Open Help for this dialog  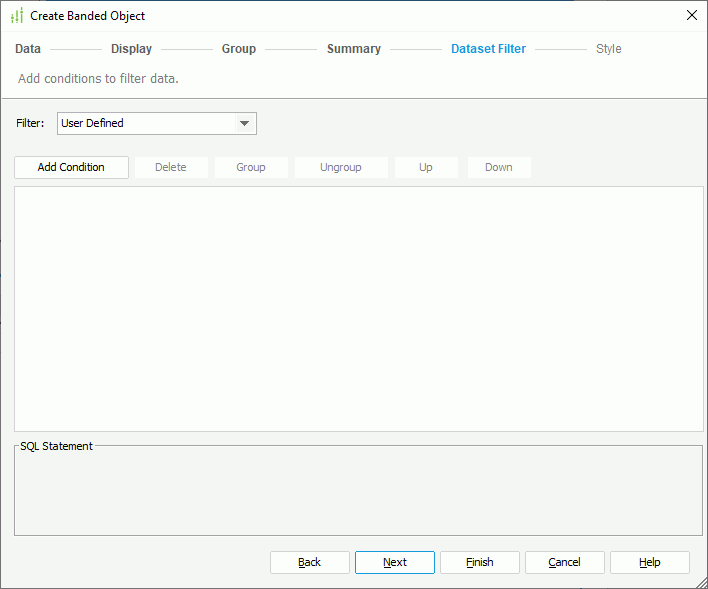click(x=650, y=562)
